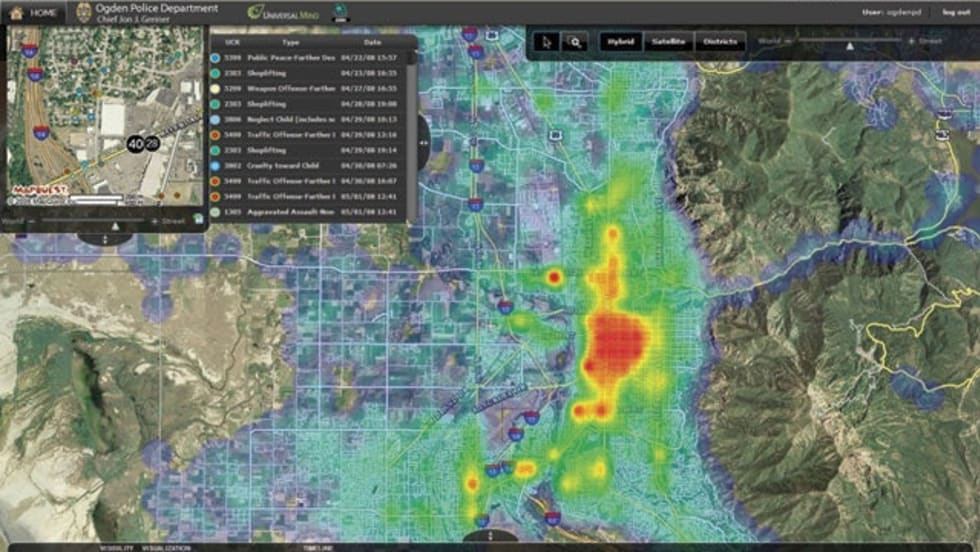Click the small icon at mini-map bottom right
This screenshot has width=980, height=552.
coord(198,218)
